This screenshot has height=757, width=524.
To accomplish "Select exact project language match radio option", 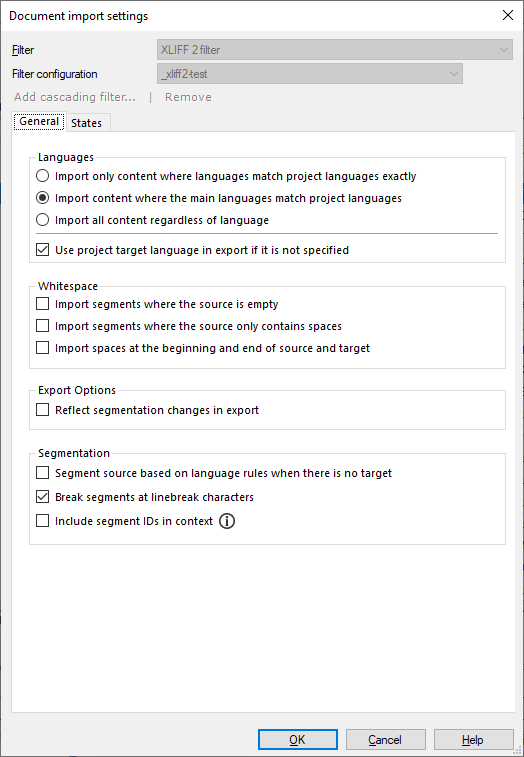I will pyautogui.click(x=42, y=176).
